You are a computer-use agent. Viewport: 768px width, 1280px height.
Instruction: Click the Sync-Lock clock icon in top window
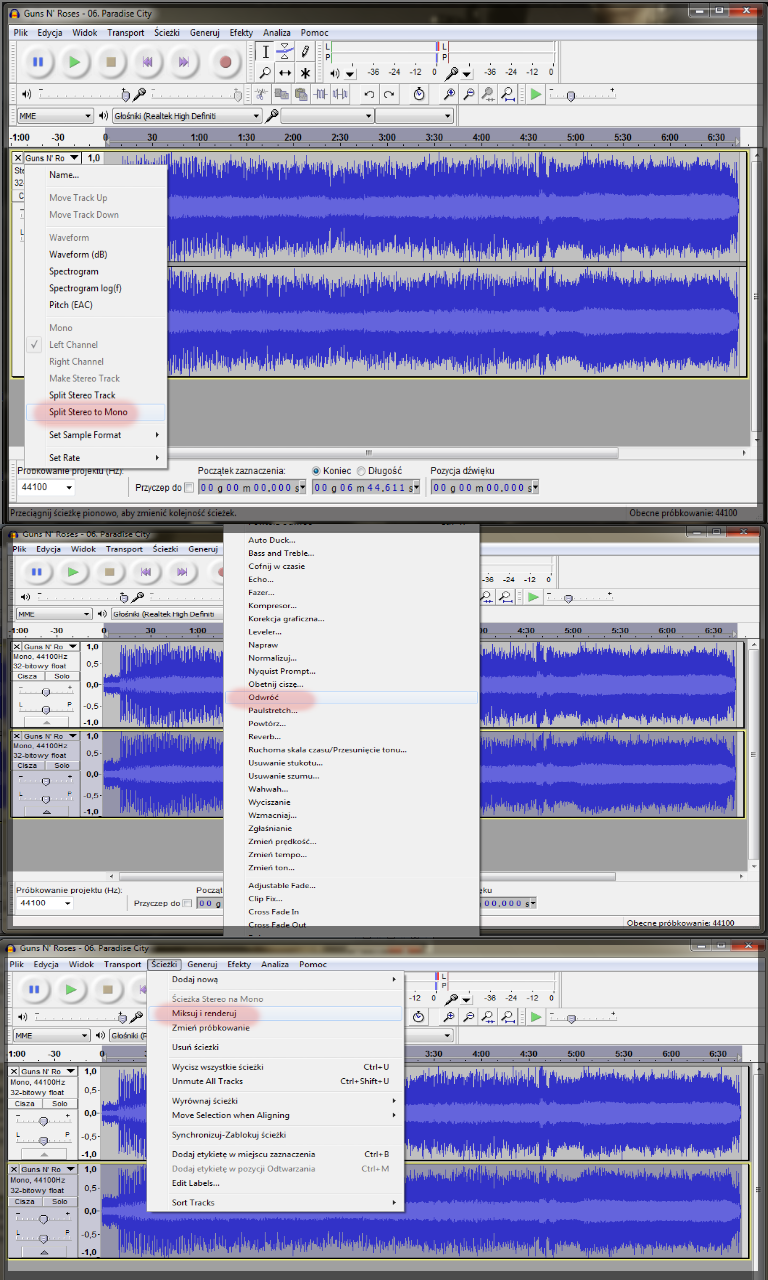pos(419,94)
